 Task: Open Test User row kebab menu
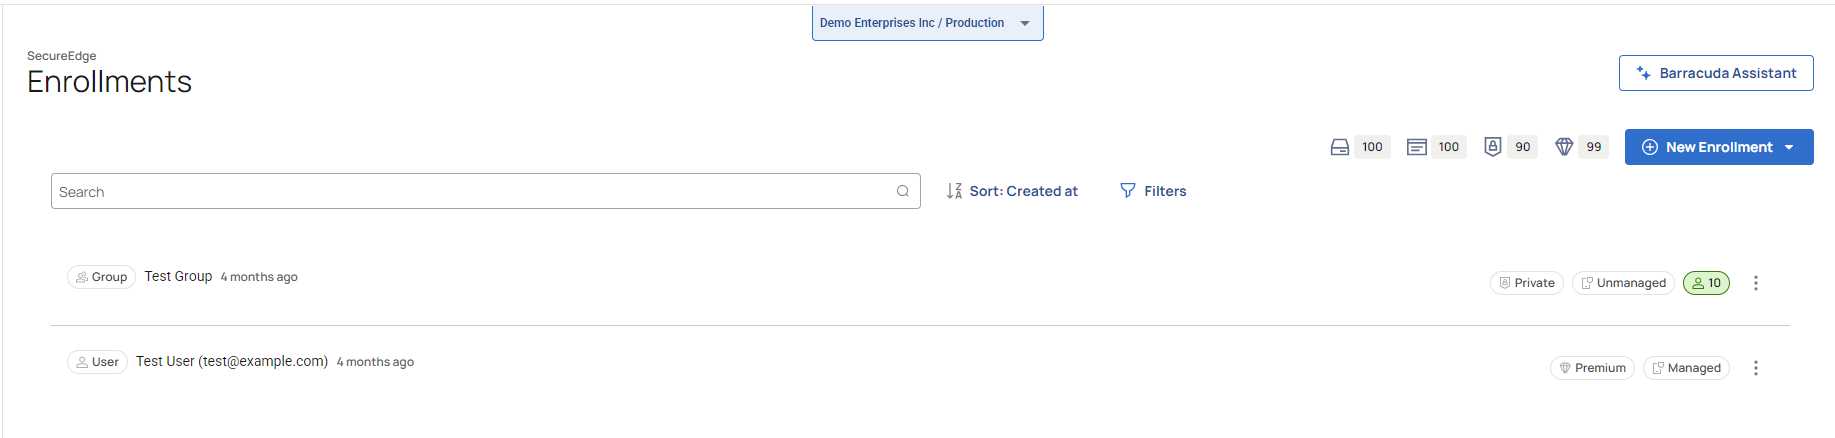[1755, 368]
